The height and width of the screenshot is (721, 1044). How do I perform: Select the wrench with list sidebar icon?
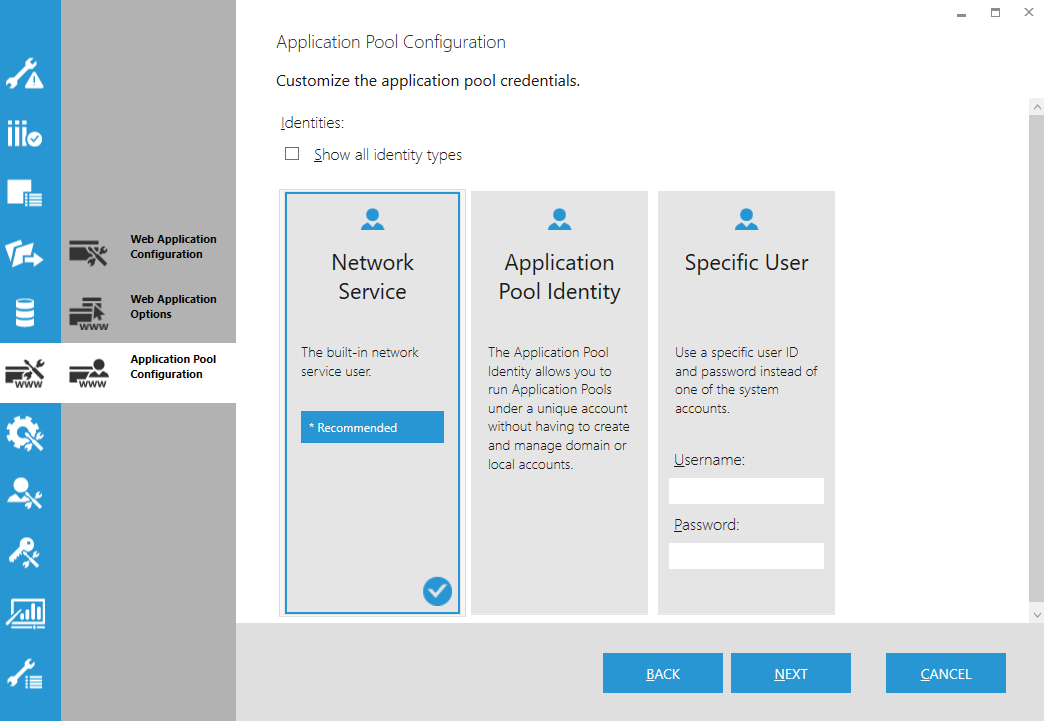point(25,674)
